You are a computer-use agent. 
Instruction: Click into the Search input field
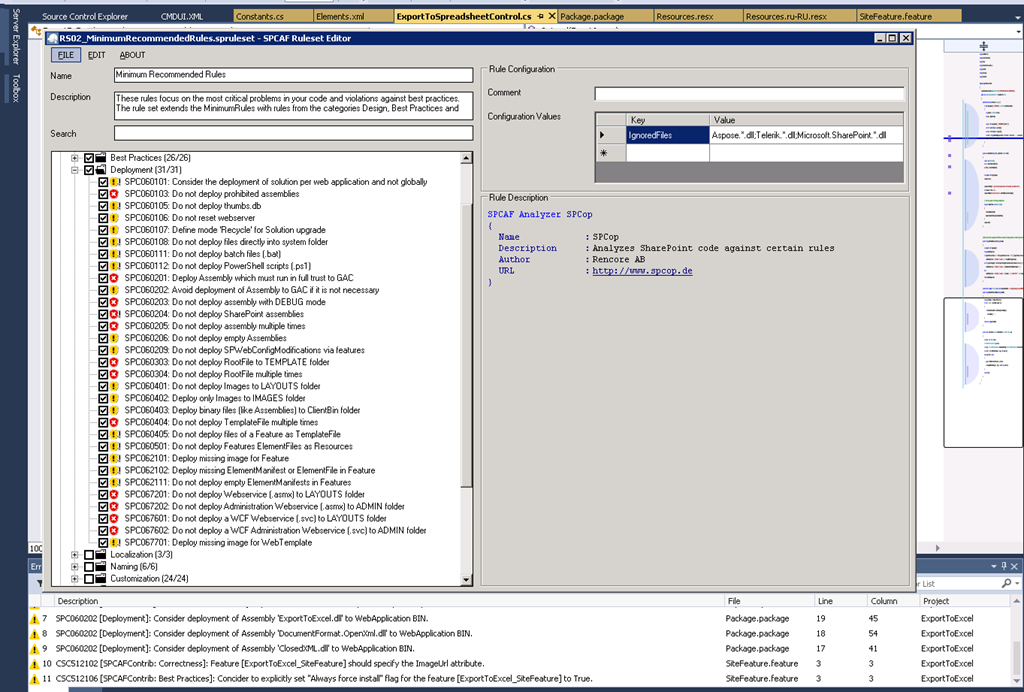click(x=293, y=133)
